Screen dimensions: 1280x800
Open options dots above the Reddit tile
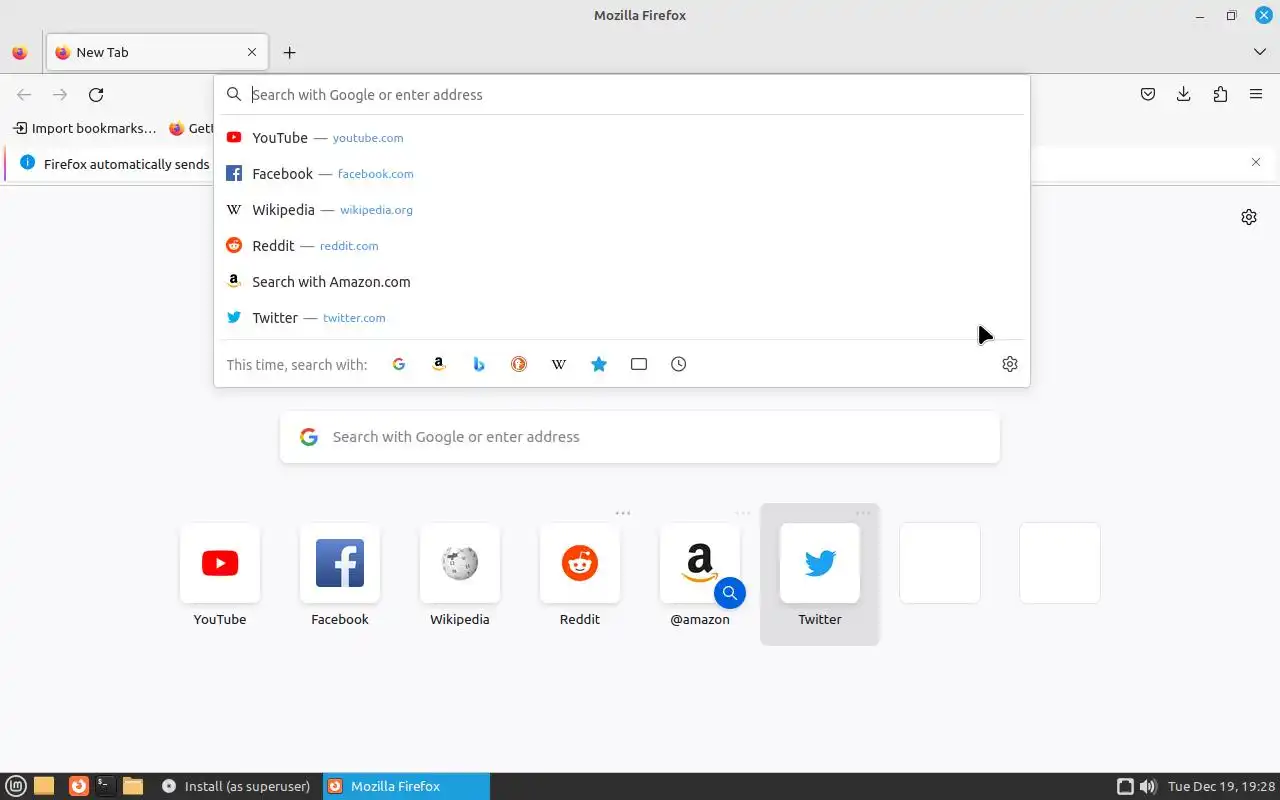click(x=623, y=513)
